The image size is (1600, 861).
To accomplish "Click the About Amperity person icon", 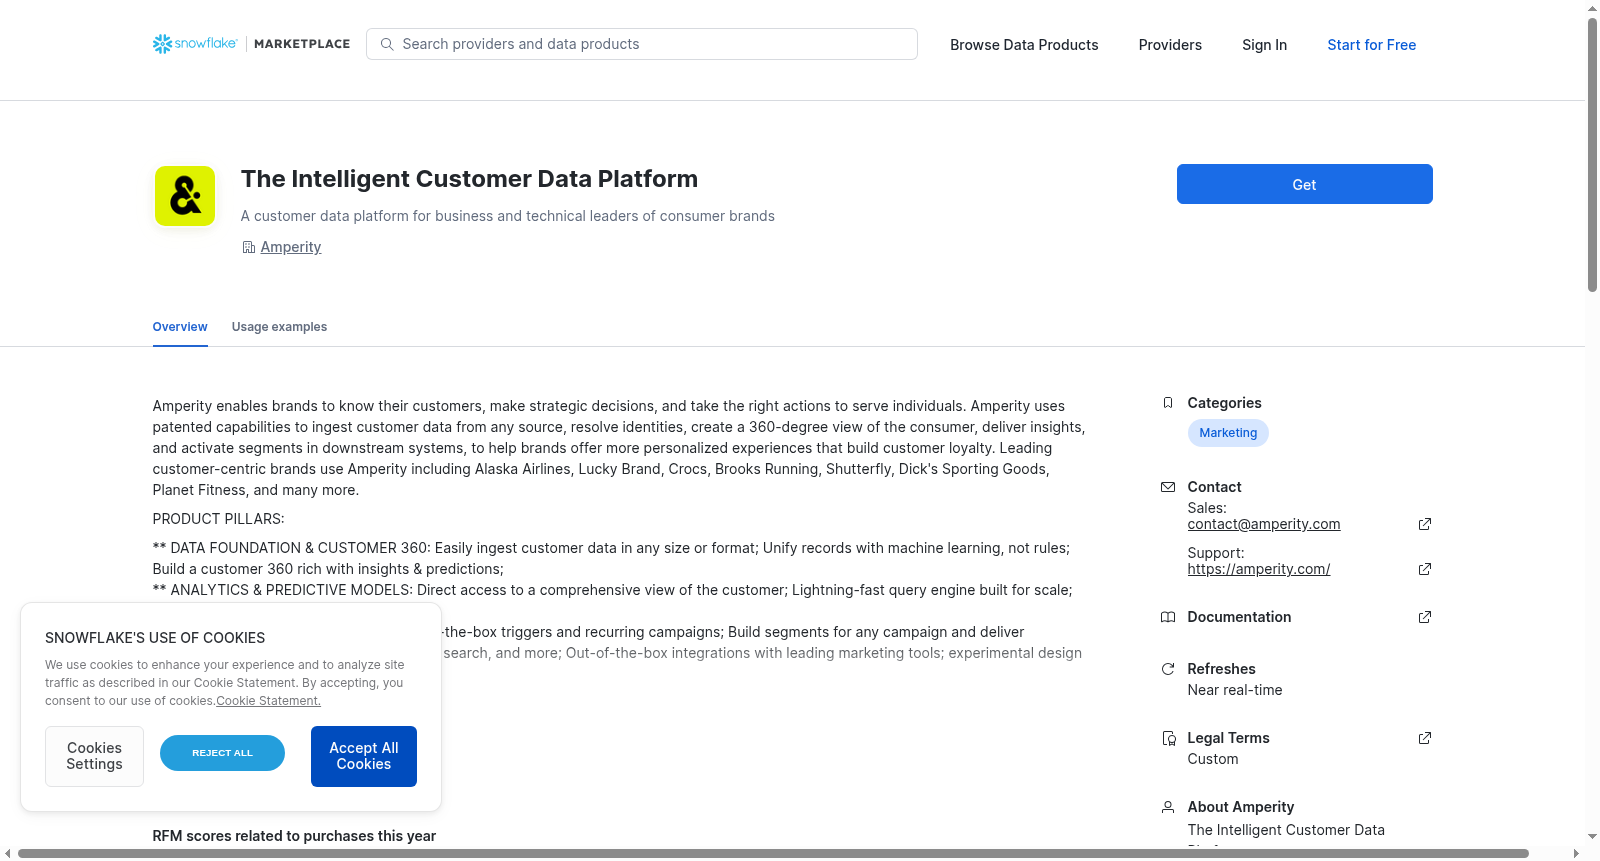I will [1167, 807].
